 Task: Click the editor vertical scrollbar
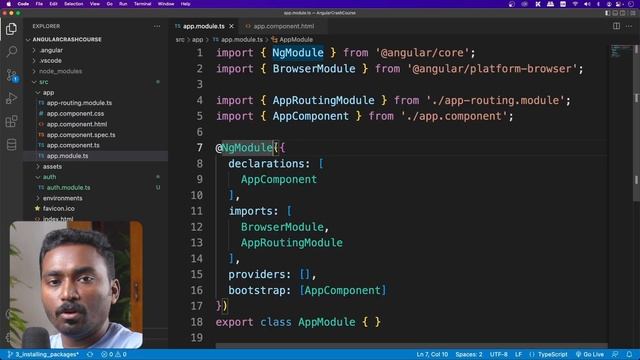pyautogui.click(x=636, y=122)
